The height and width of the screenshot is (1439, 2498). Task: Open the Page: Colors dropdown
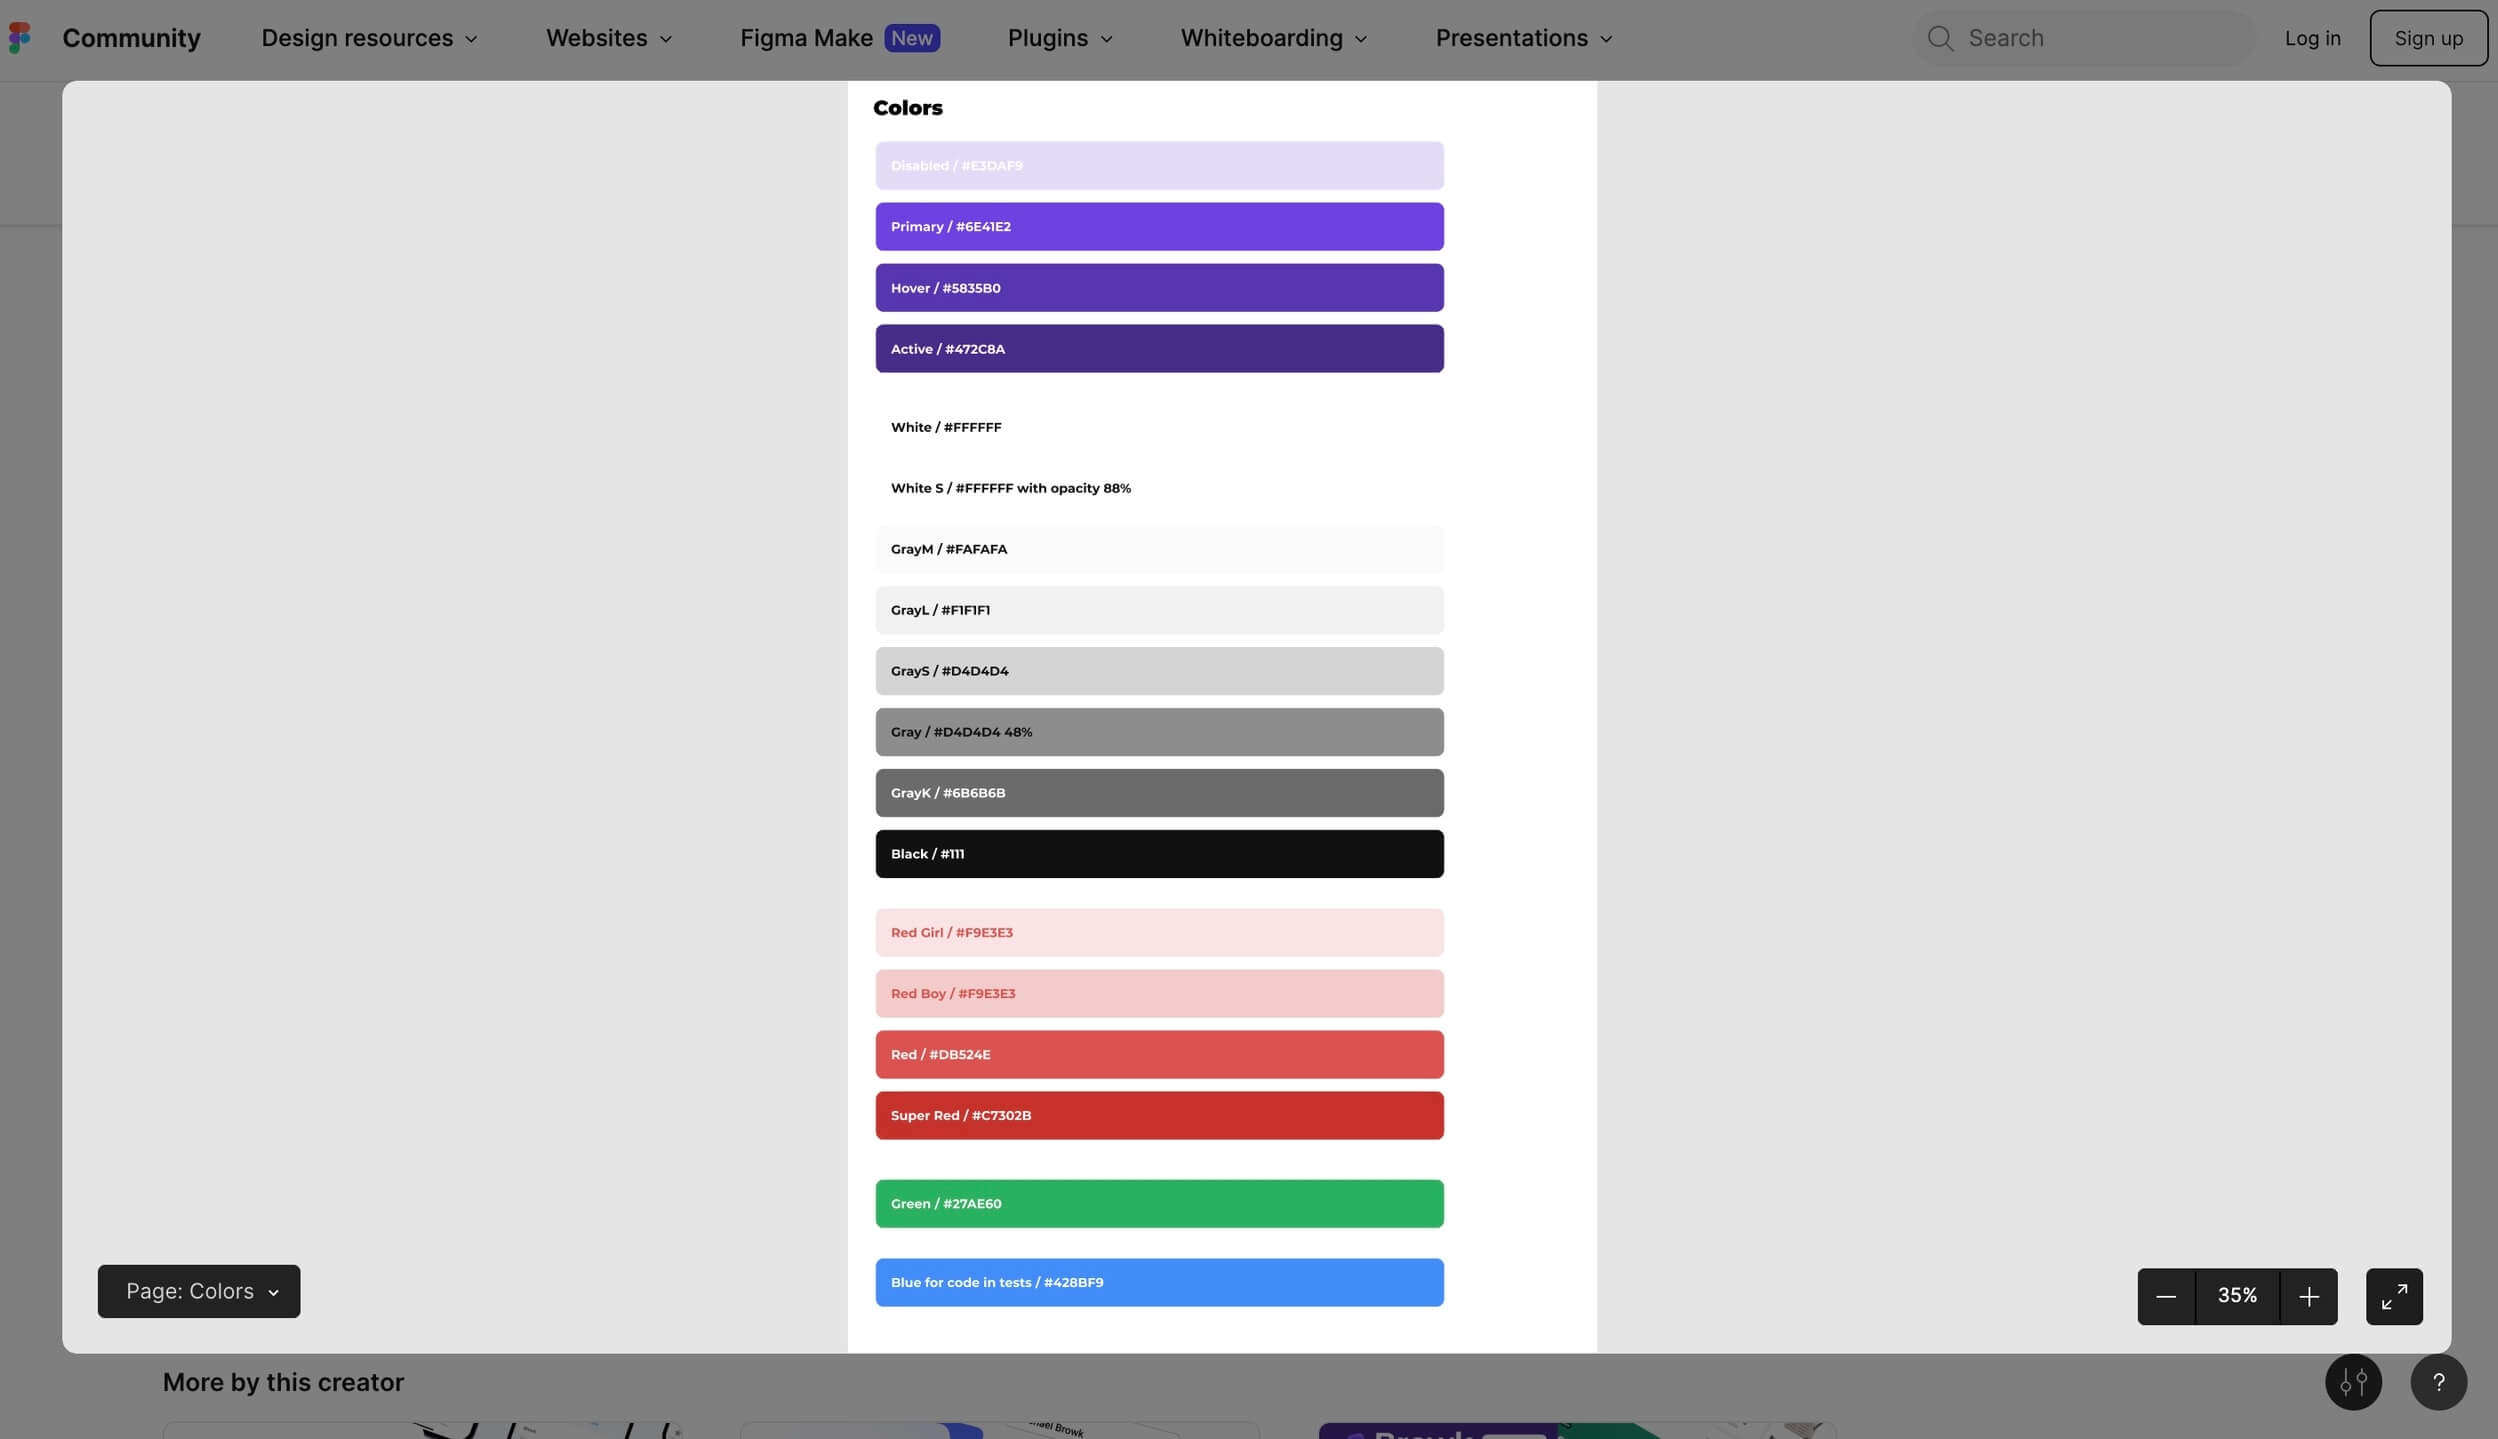(199, 1291)
